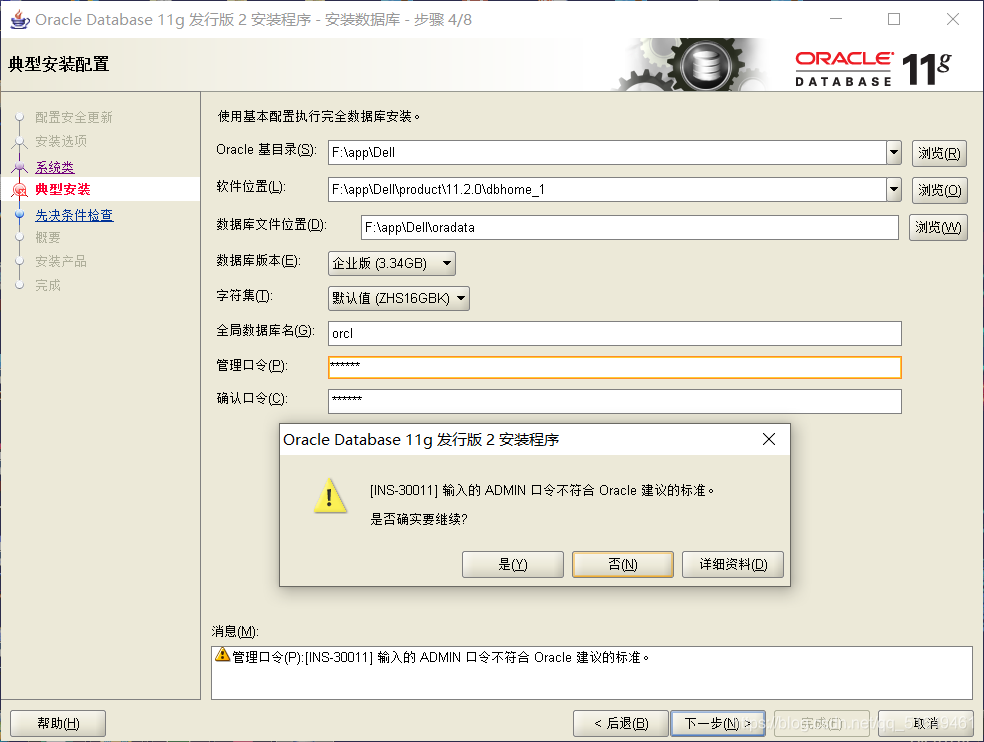This screenshot has width=984, height=742.
Task: Expand the 字符集 默认值 ZHS16GBK combo box
Action: 398,298
